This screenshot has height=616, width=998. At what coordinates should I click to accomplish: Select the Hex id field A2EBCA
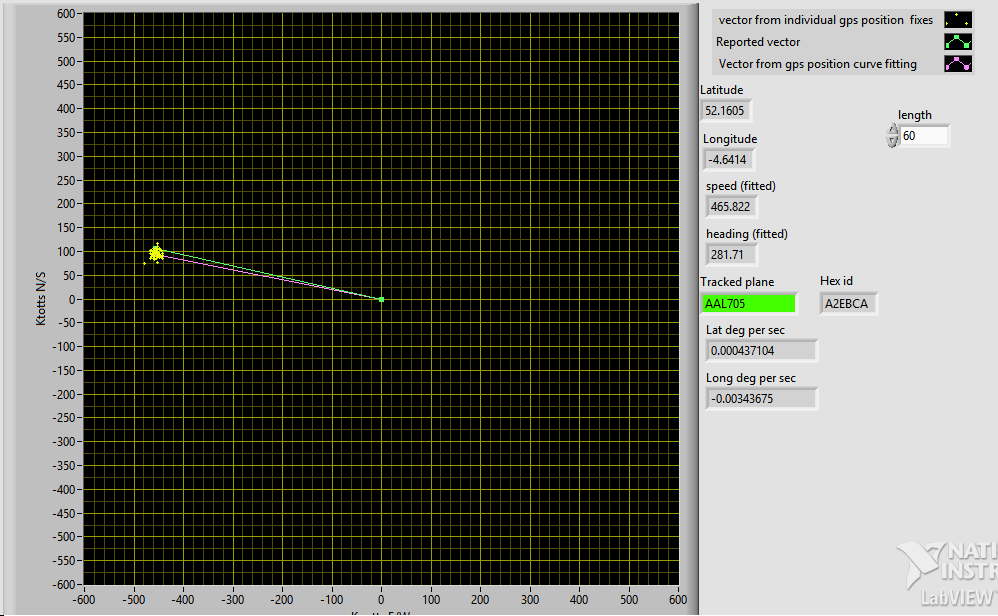848,304
